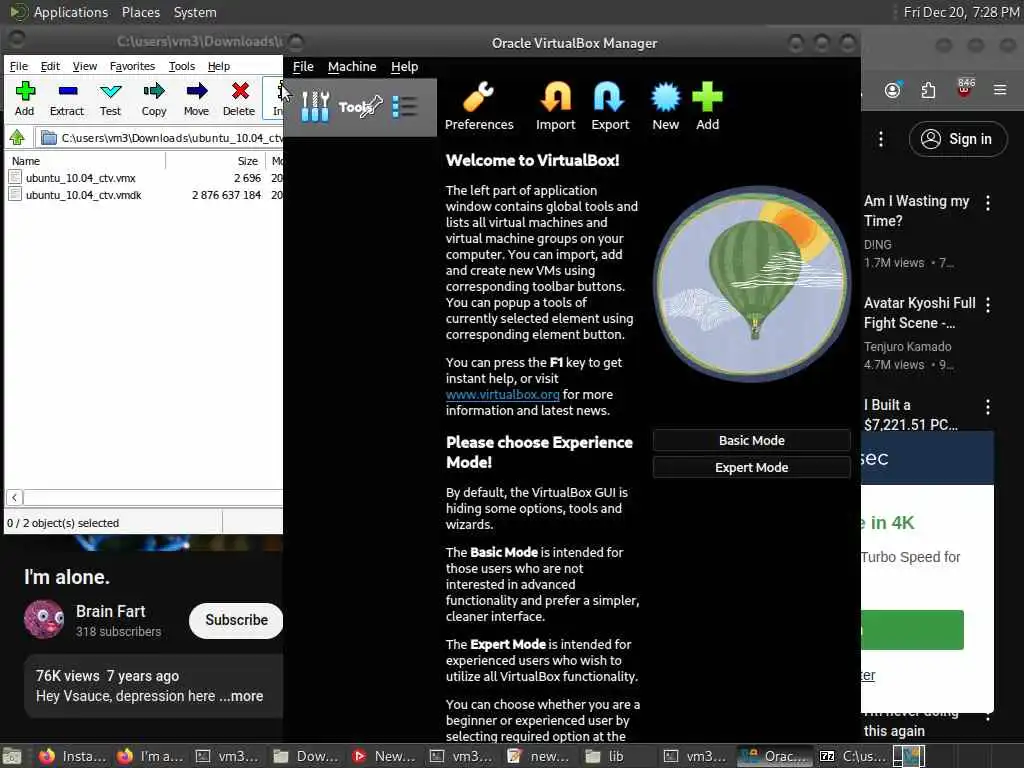Open the Tools list menu button
The image size is (1024, 768).
[x=405, y=106]
